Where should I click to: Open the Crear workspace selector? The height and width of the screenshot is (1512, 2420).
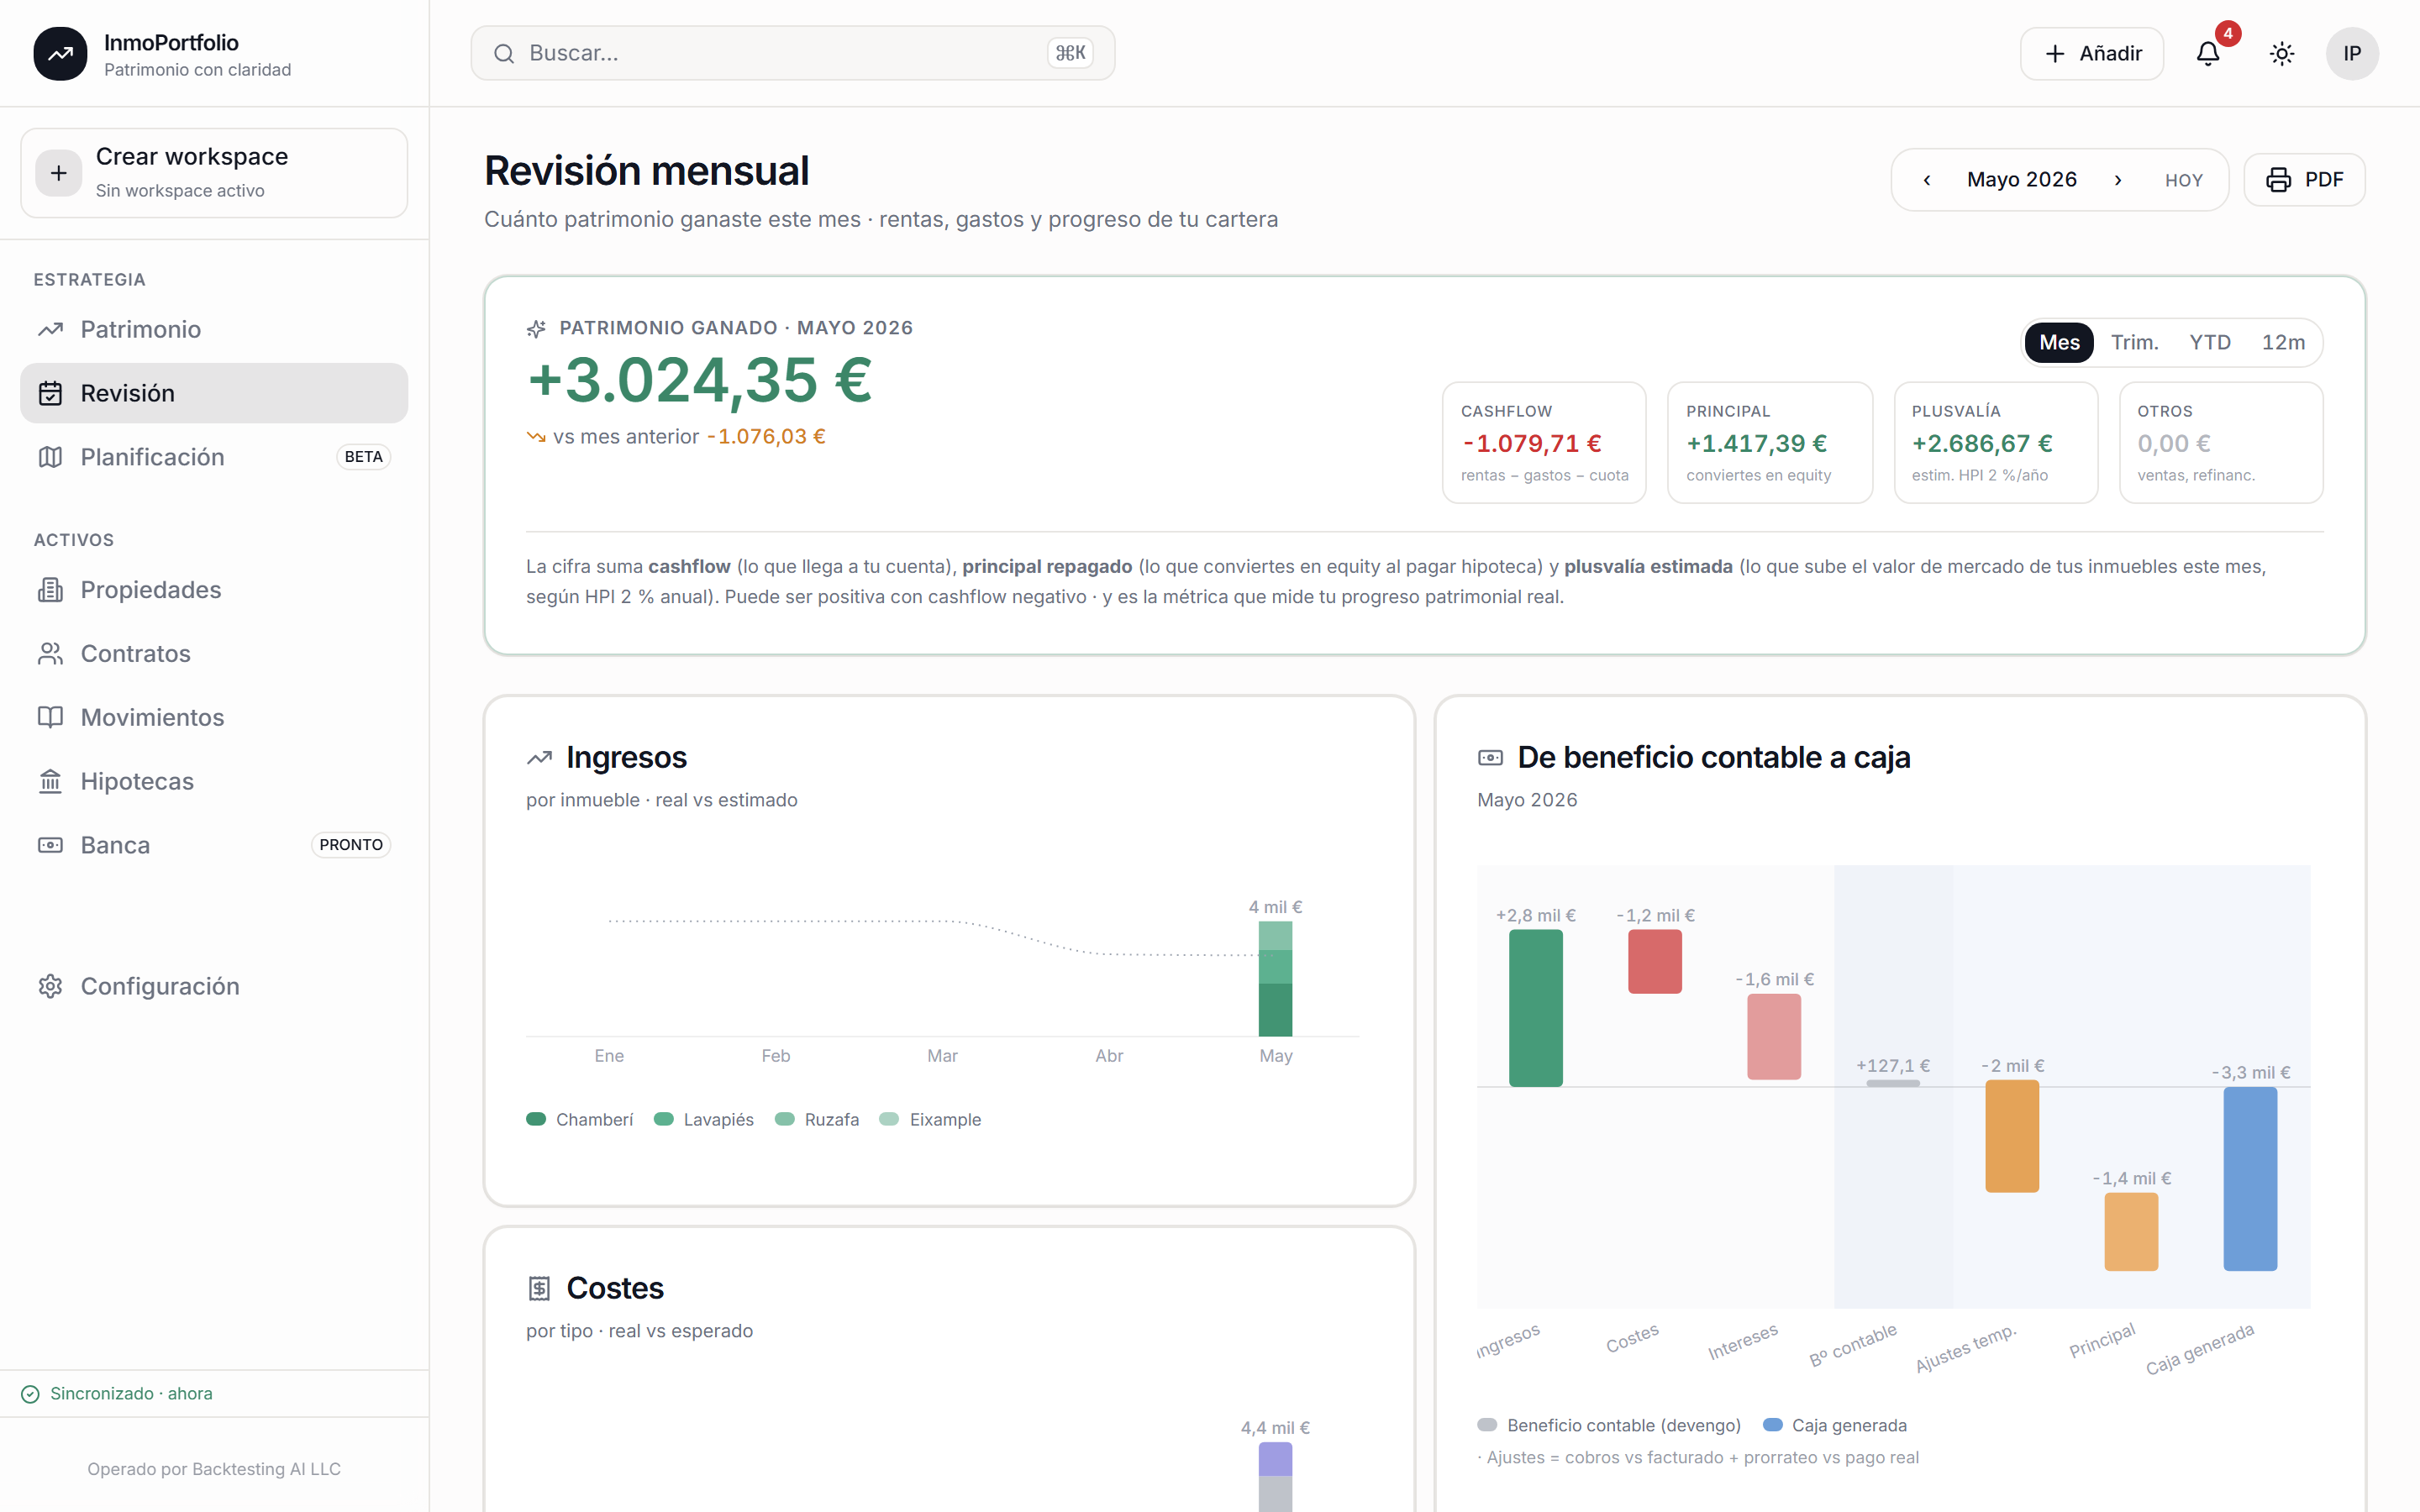[214, 173]
